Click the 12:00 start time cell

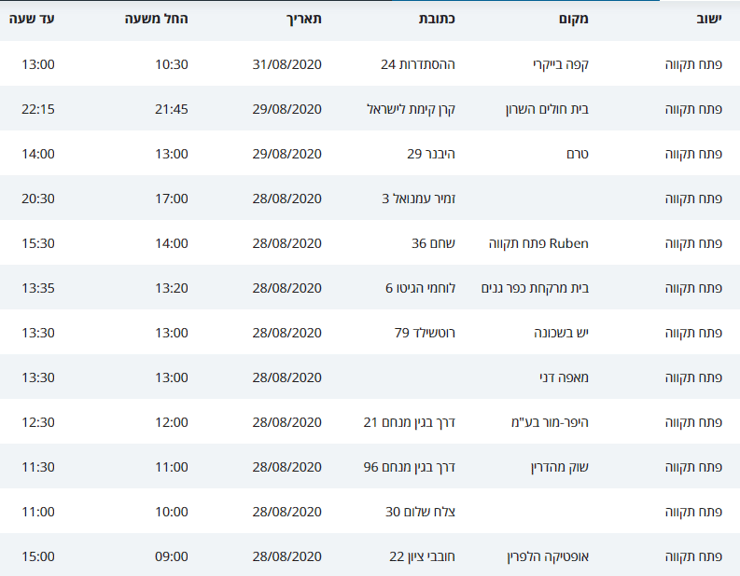click(172, 423)
